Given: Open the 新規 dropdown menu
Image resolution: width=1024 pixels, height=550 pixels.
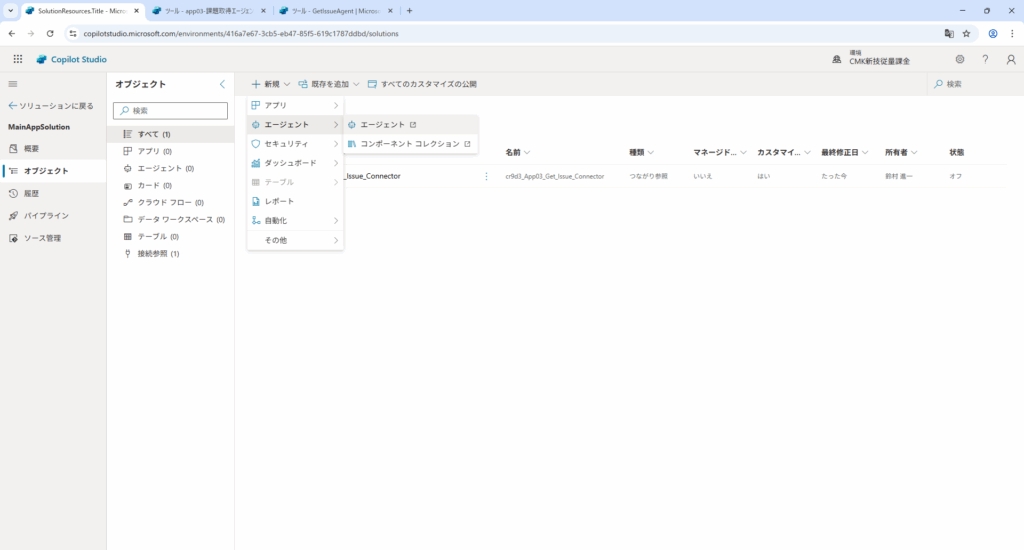Looking at the screenshot, I should [270, 84].
